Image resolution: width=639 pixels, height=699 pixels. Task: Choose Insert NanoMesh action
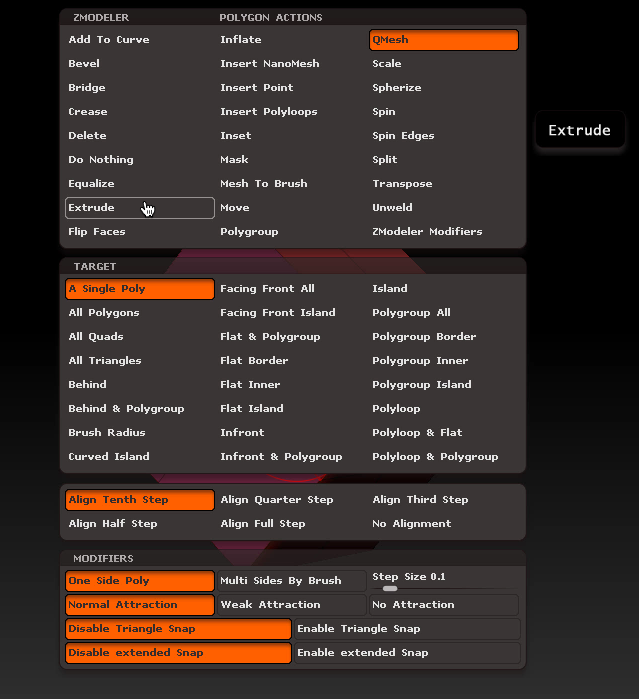pyautogui.click(x=292, y=64)
